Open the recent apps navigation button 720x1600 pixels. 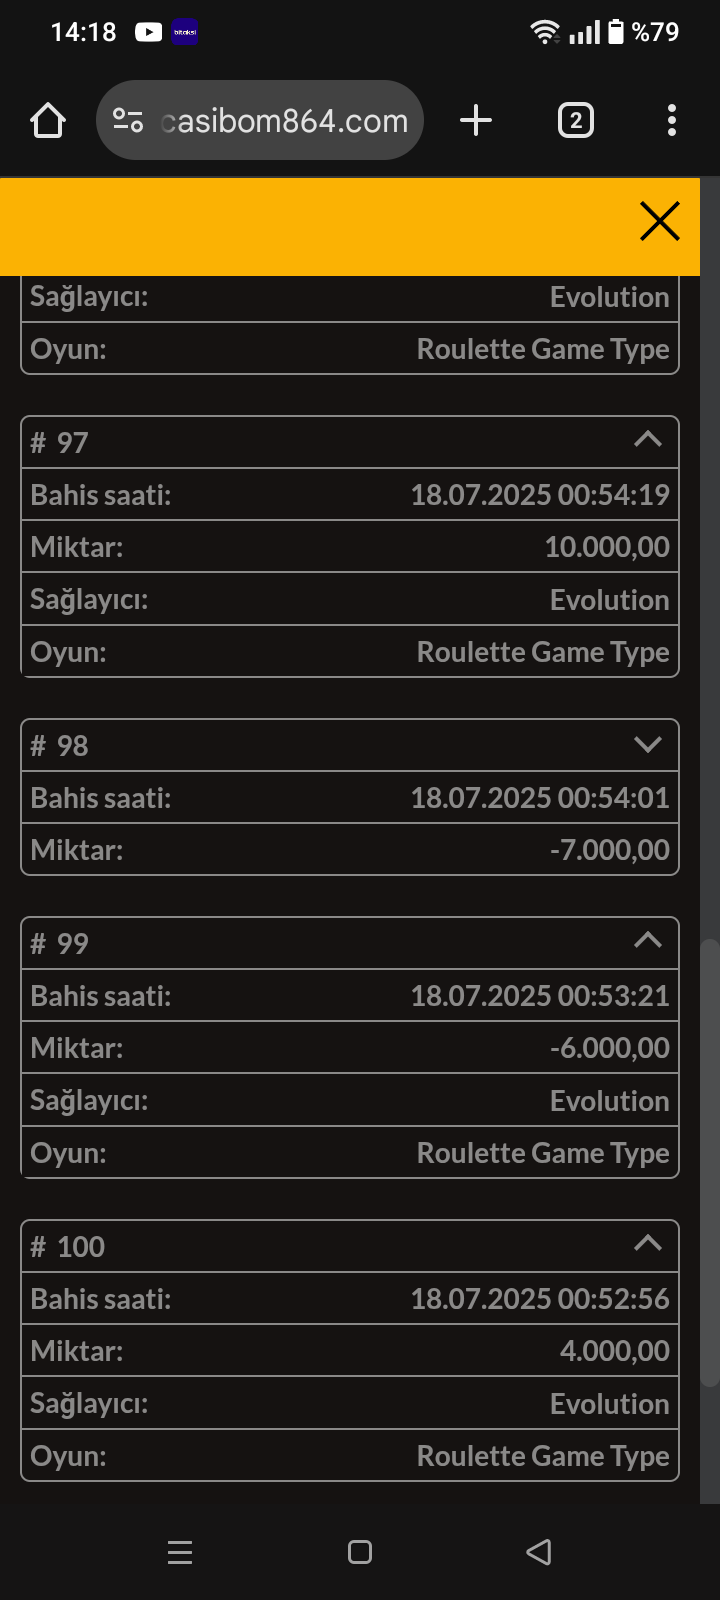coord(180,1552)
